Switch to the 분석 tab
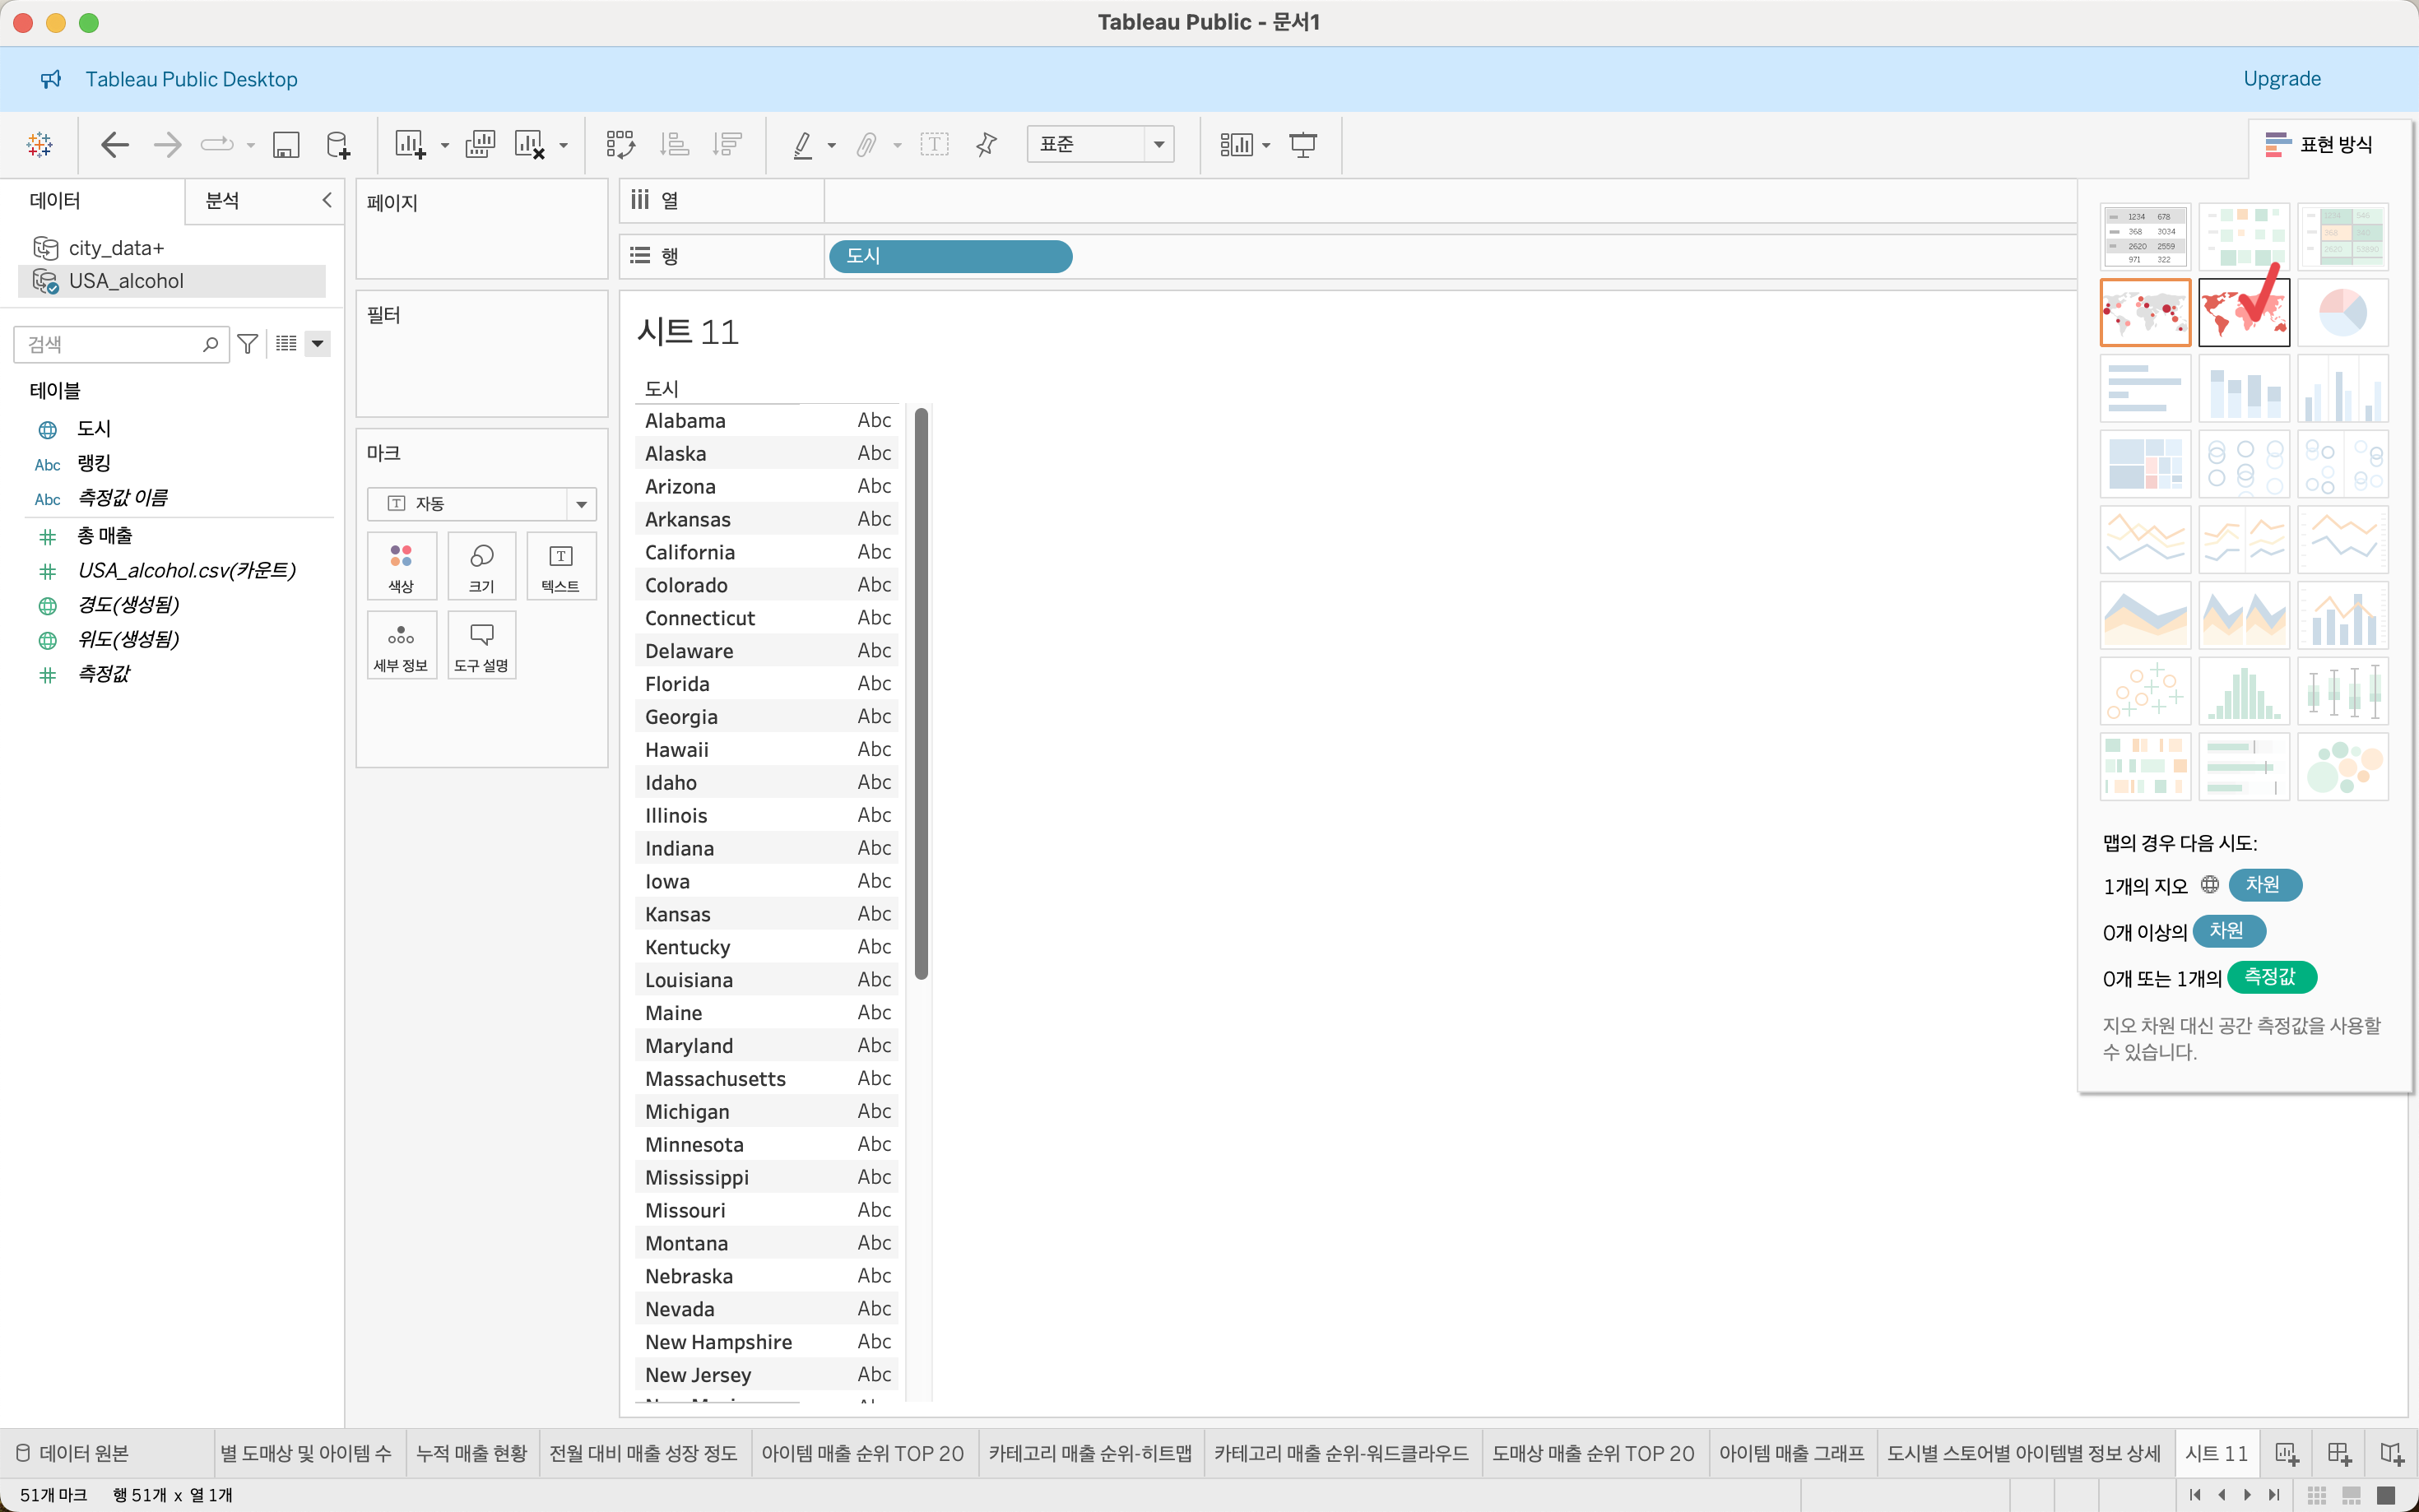The width and height of the screenshot is (2419, 1512). click(x=222, y=200)
